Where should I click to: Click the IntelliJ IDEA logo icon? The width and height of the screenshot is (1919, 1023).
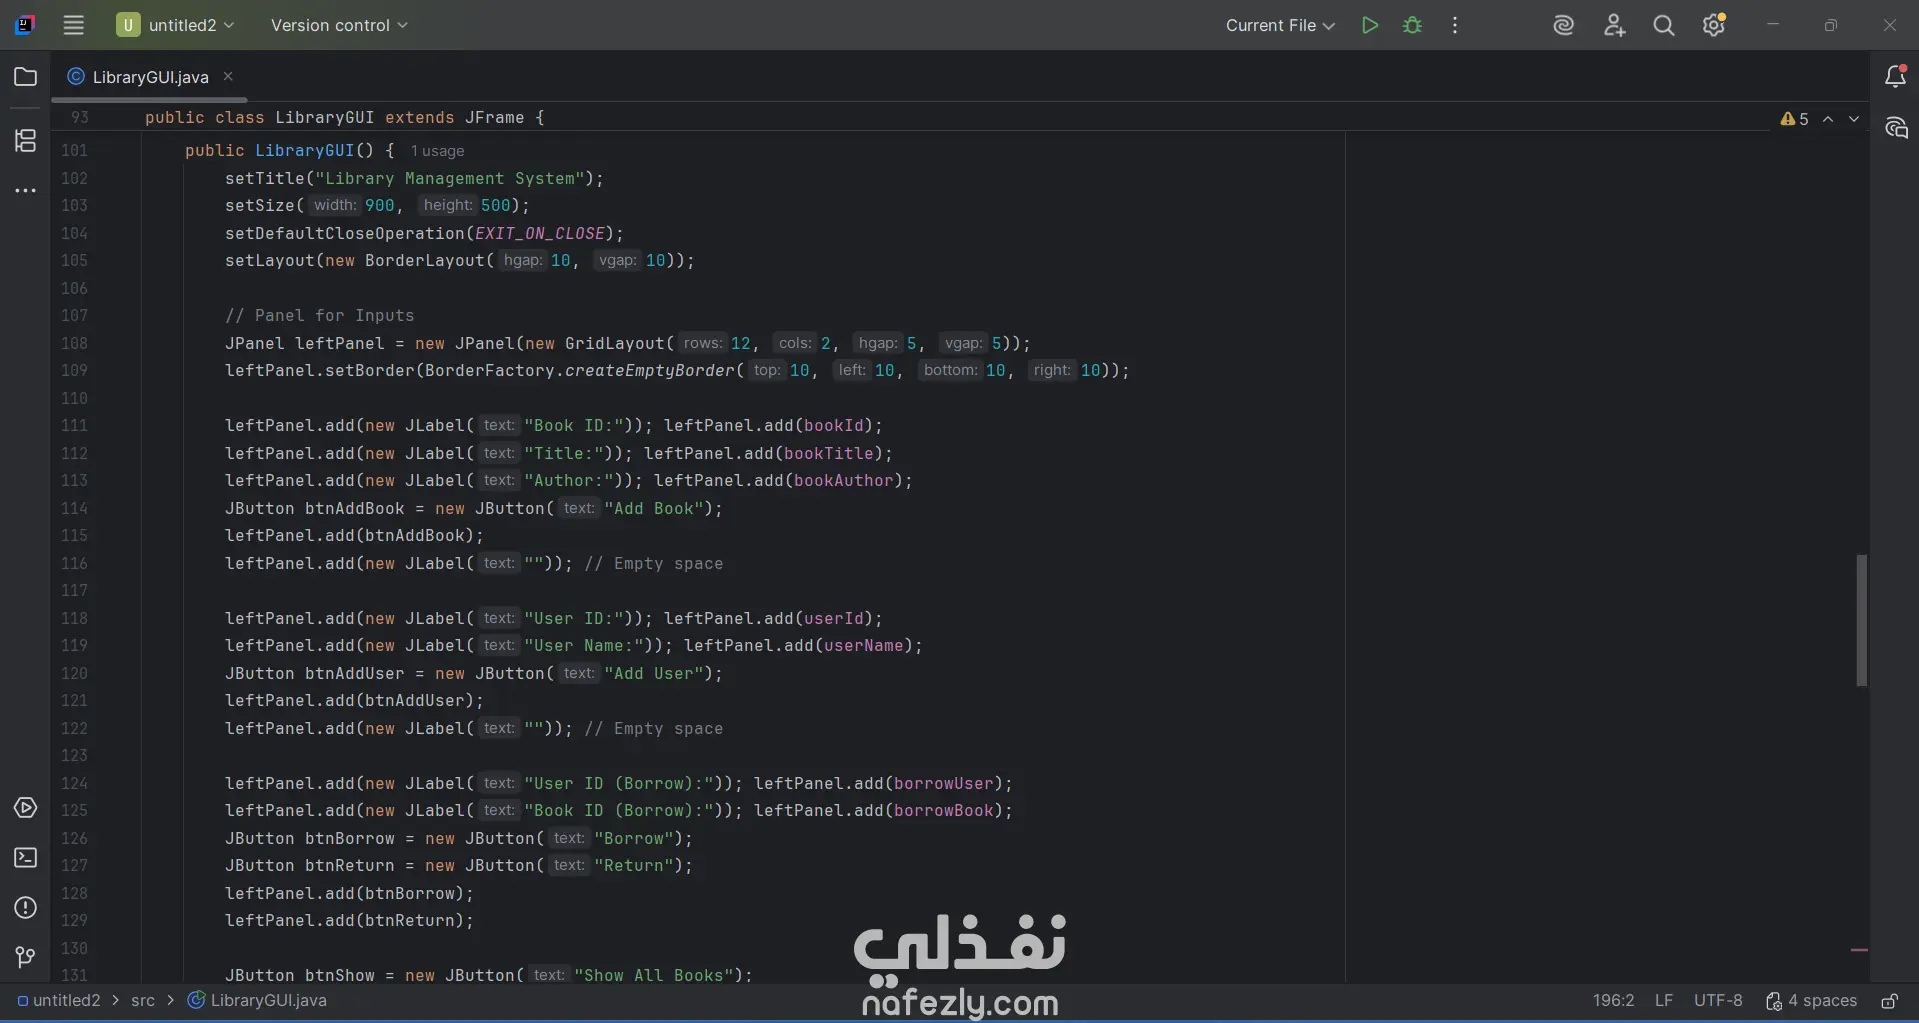(25, 25)
